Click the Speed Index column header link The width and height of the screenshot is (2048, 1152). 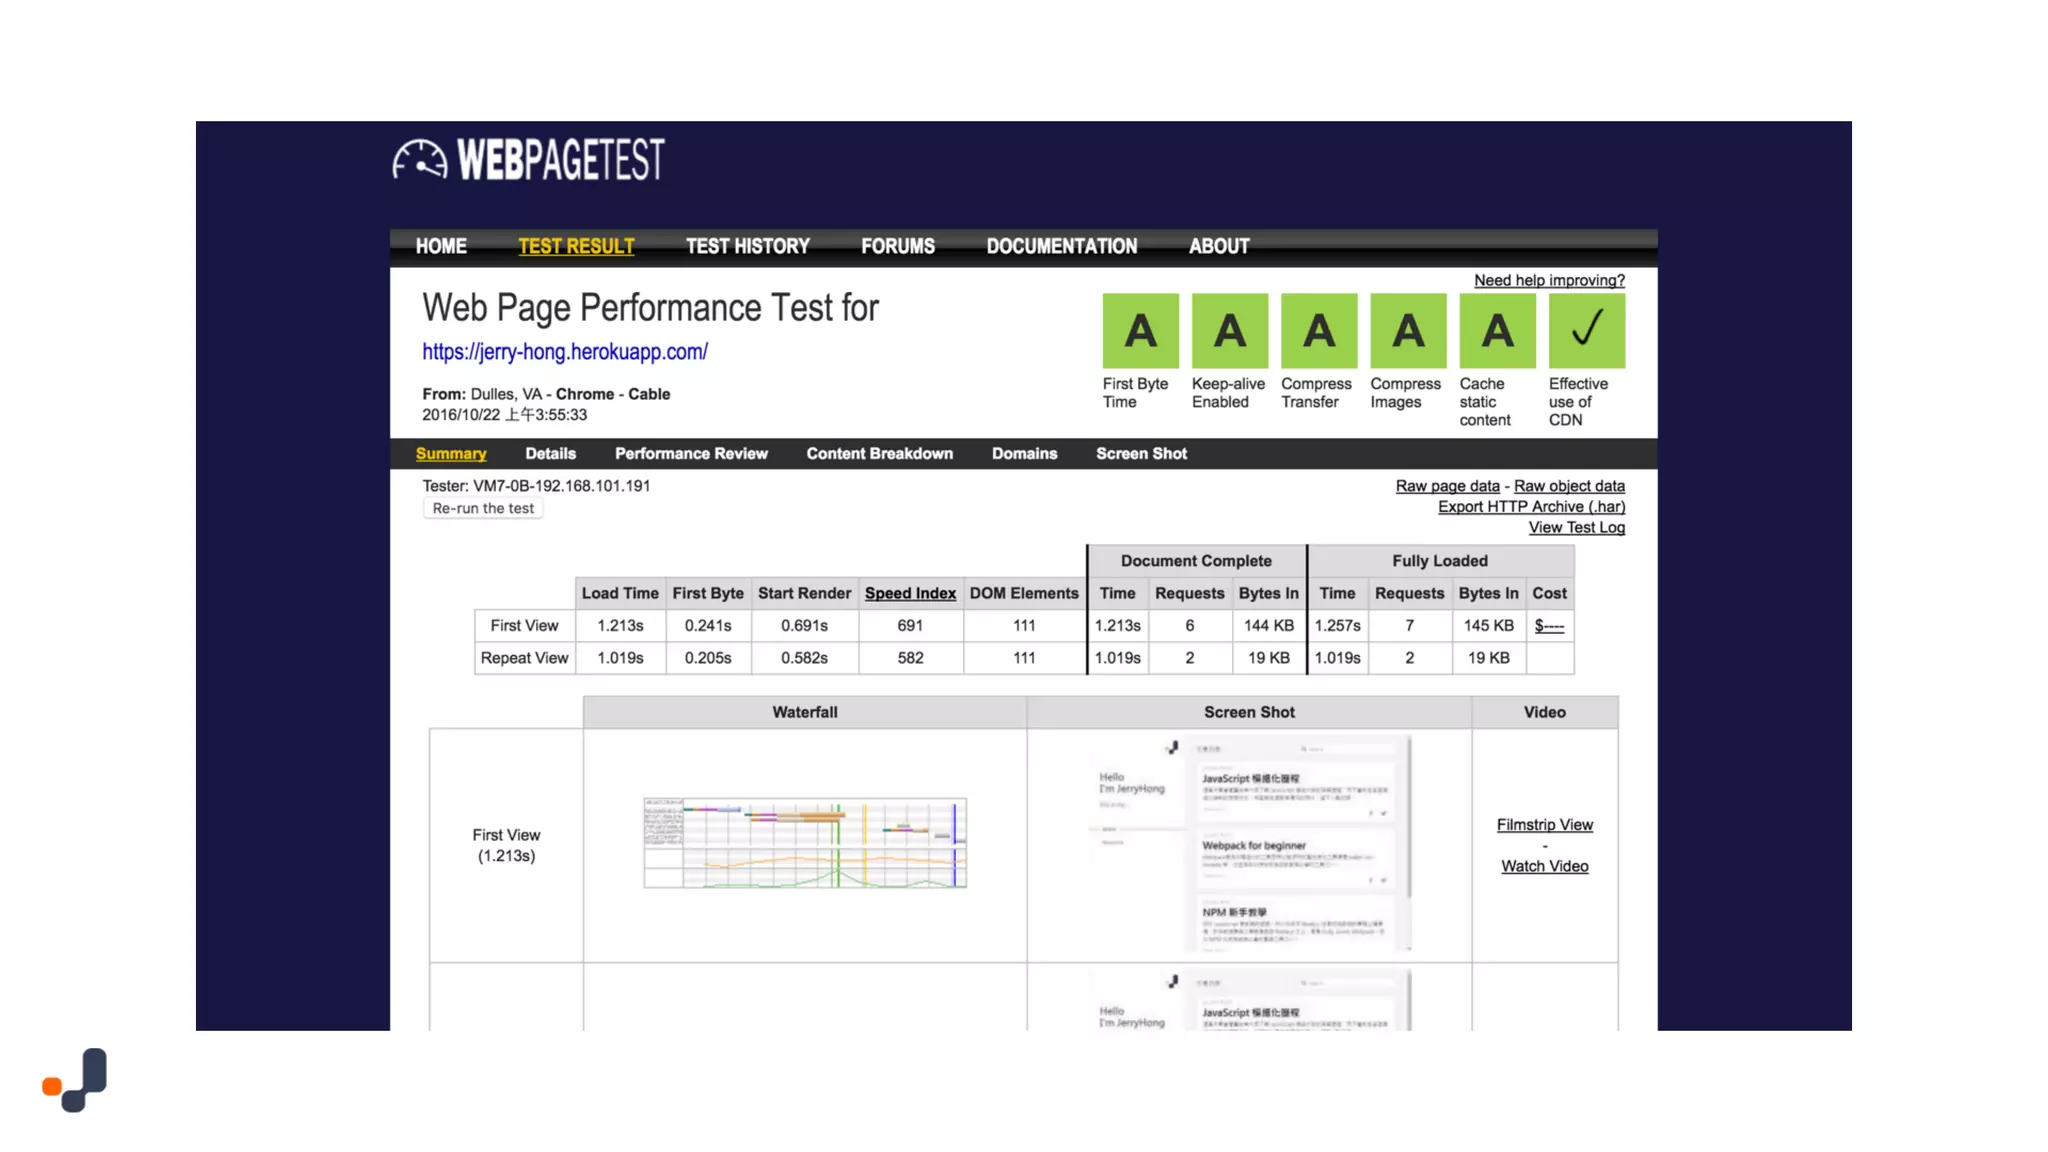pos(910,594)
